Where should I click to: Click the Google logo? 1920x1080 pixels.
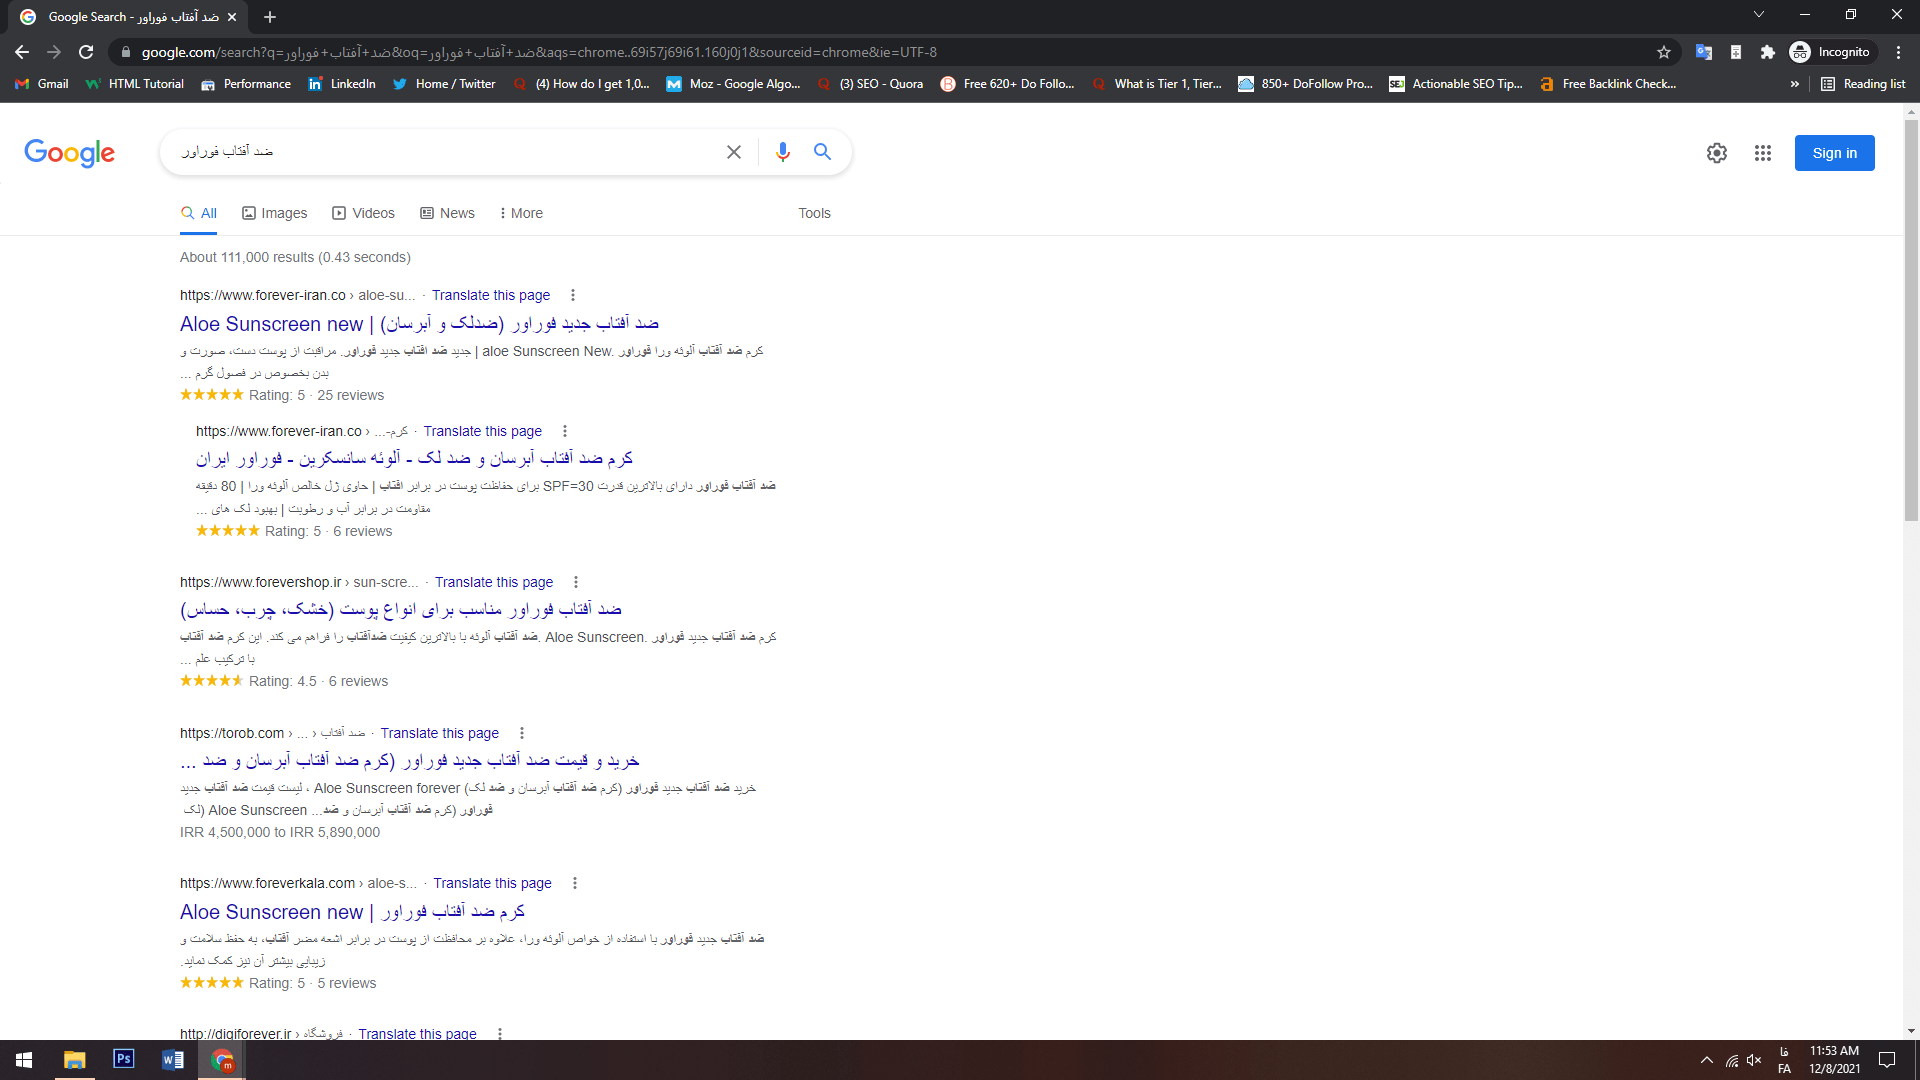point(70,153)
